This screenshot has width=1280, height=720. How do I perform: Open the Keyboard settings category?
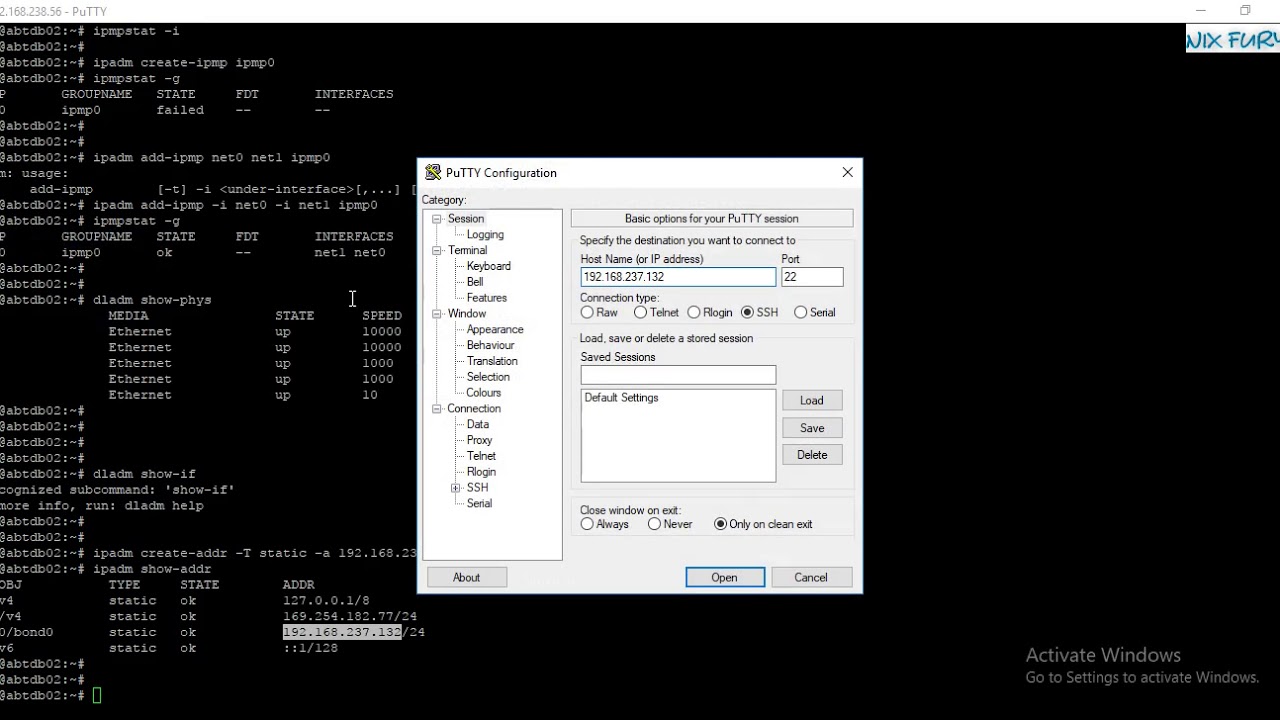(x=488, y=266)
